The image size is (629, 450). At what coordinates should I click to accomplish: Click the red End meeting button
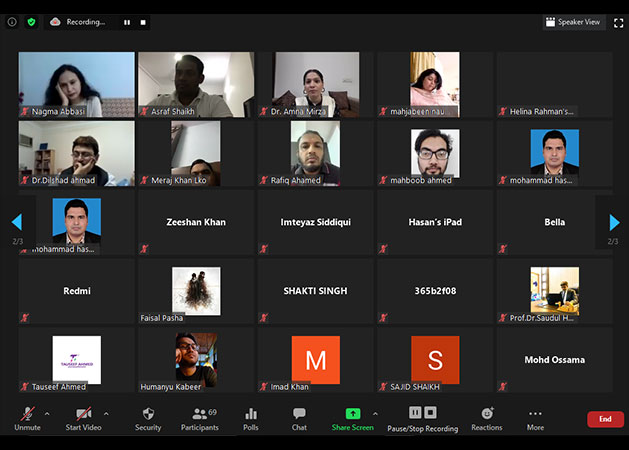605,419
